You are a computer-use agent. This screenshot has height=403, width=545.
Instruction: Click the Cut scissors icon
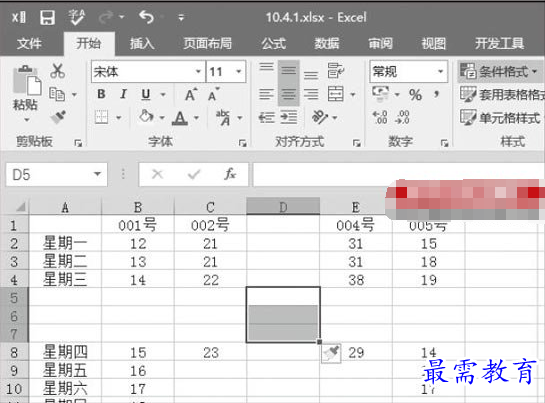click(x=58, y=71)
